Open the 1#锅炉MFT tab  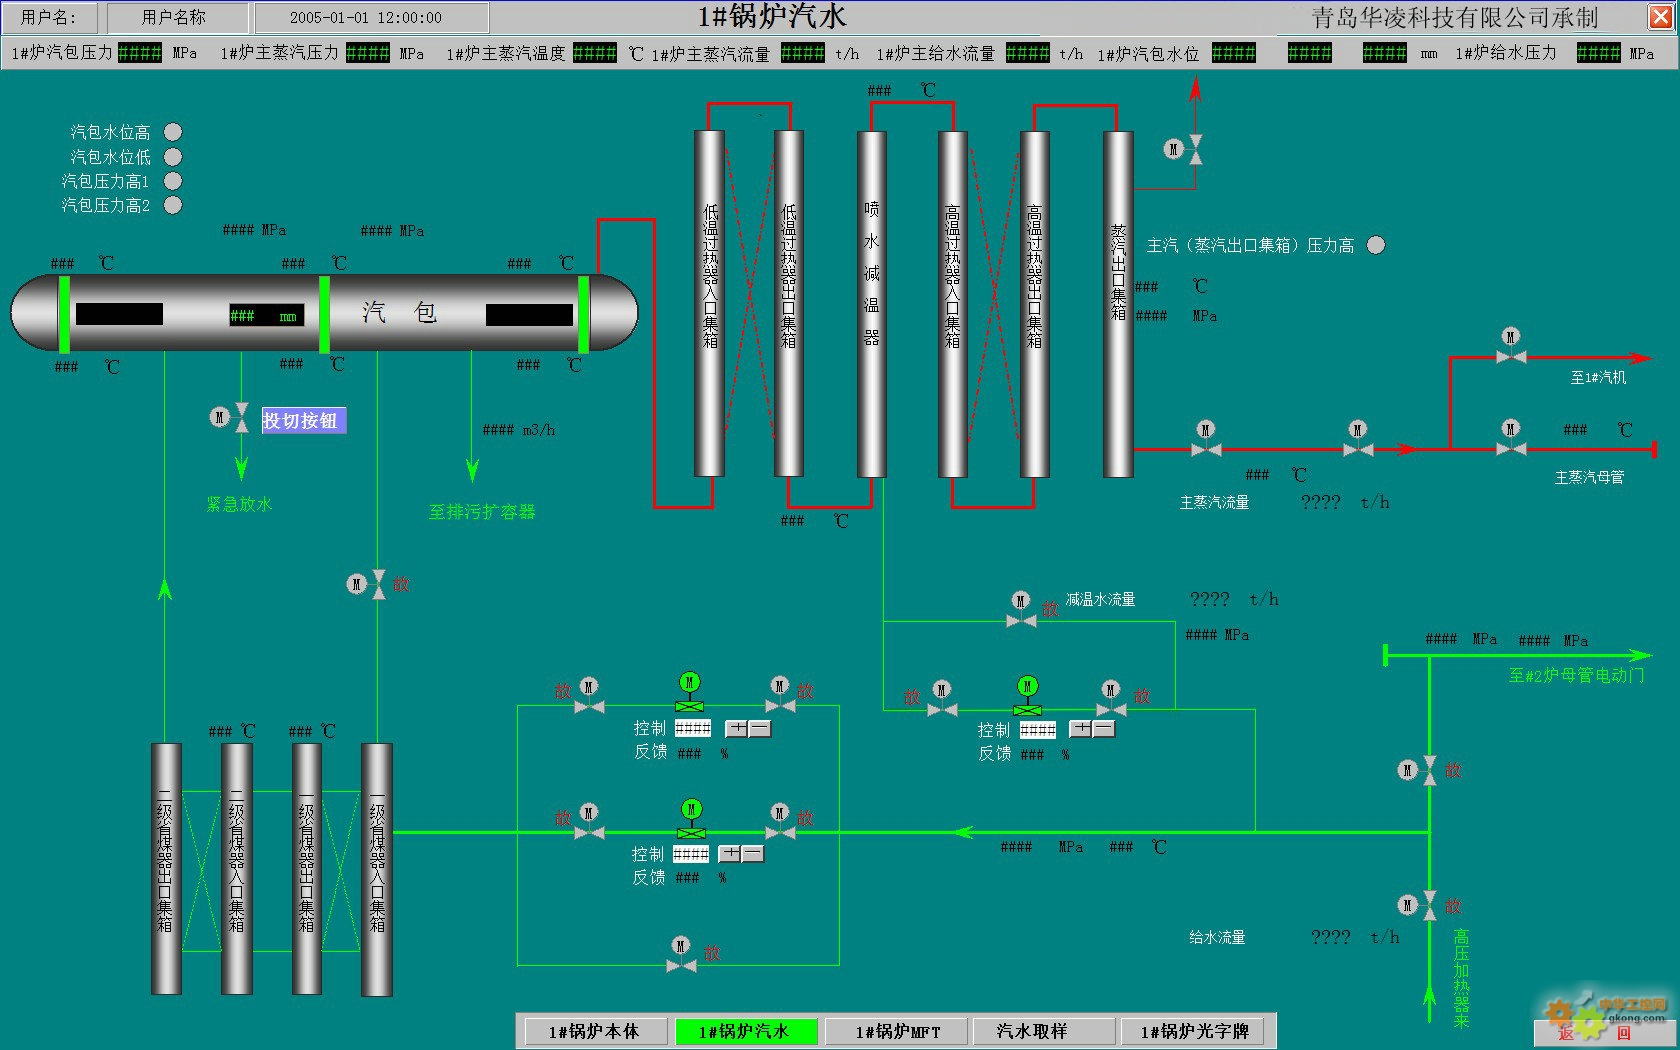click(897, 1031)
